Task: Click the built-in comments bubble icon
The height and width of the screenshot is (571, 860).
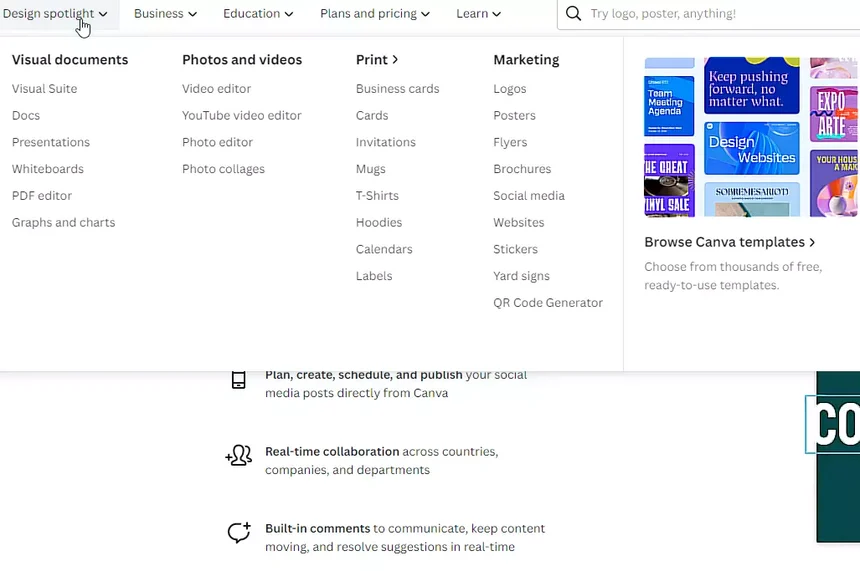Action: tap(239, 532)
